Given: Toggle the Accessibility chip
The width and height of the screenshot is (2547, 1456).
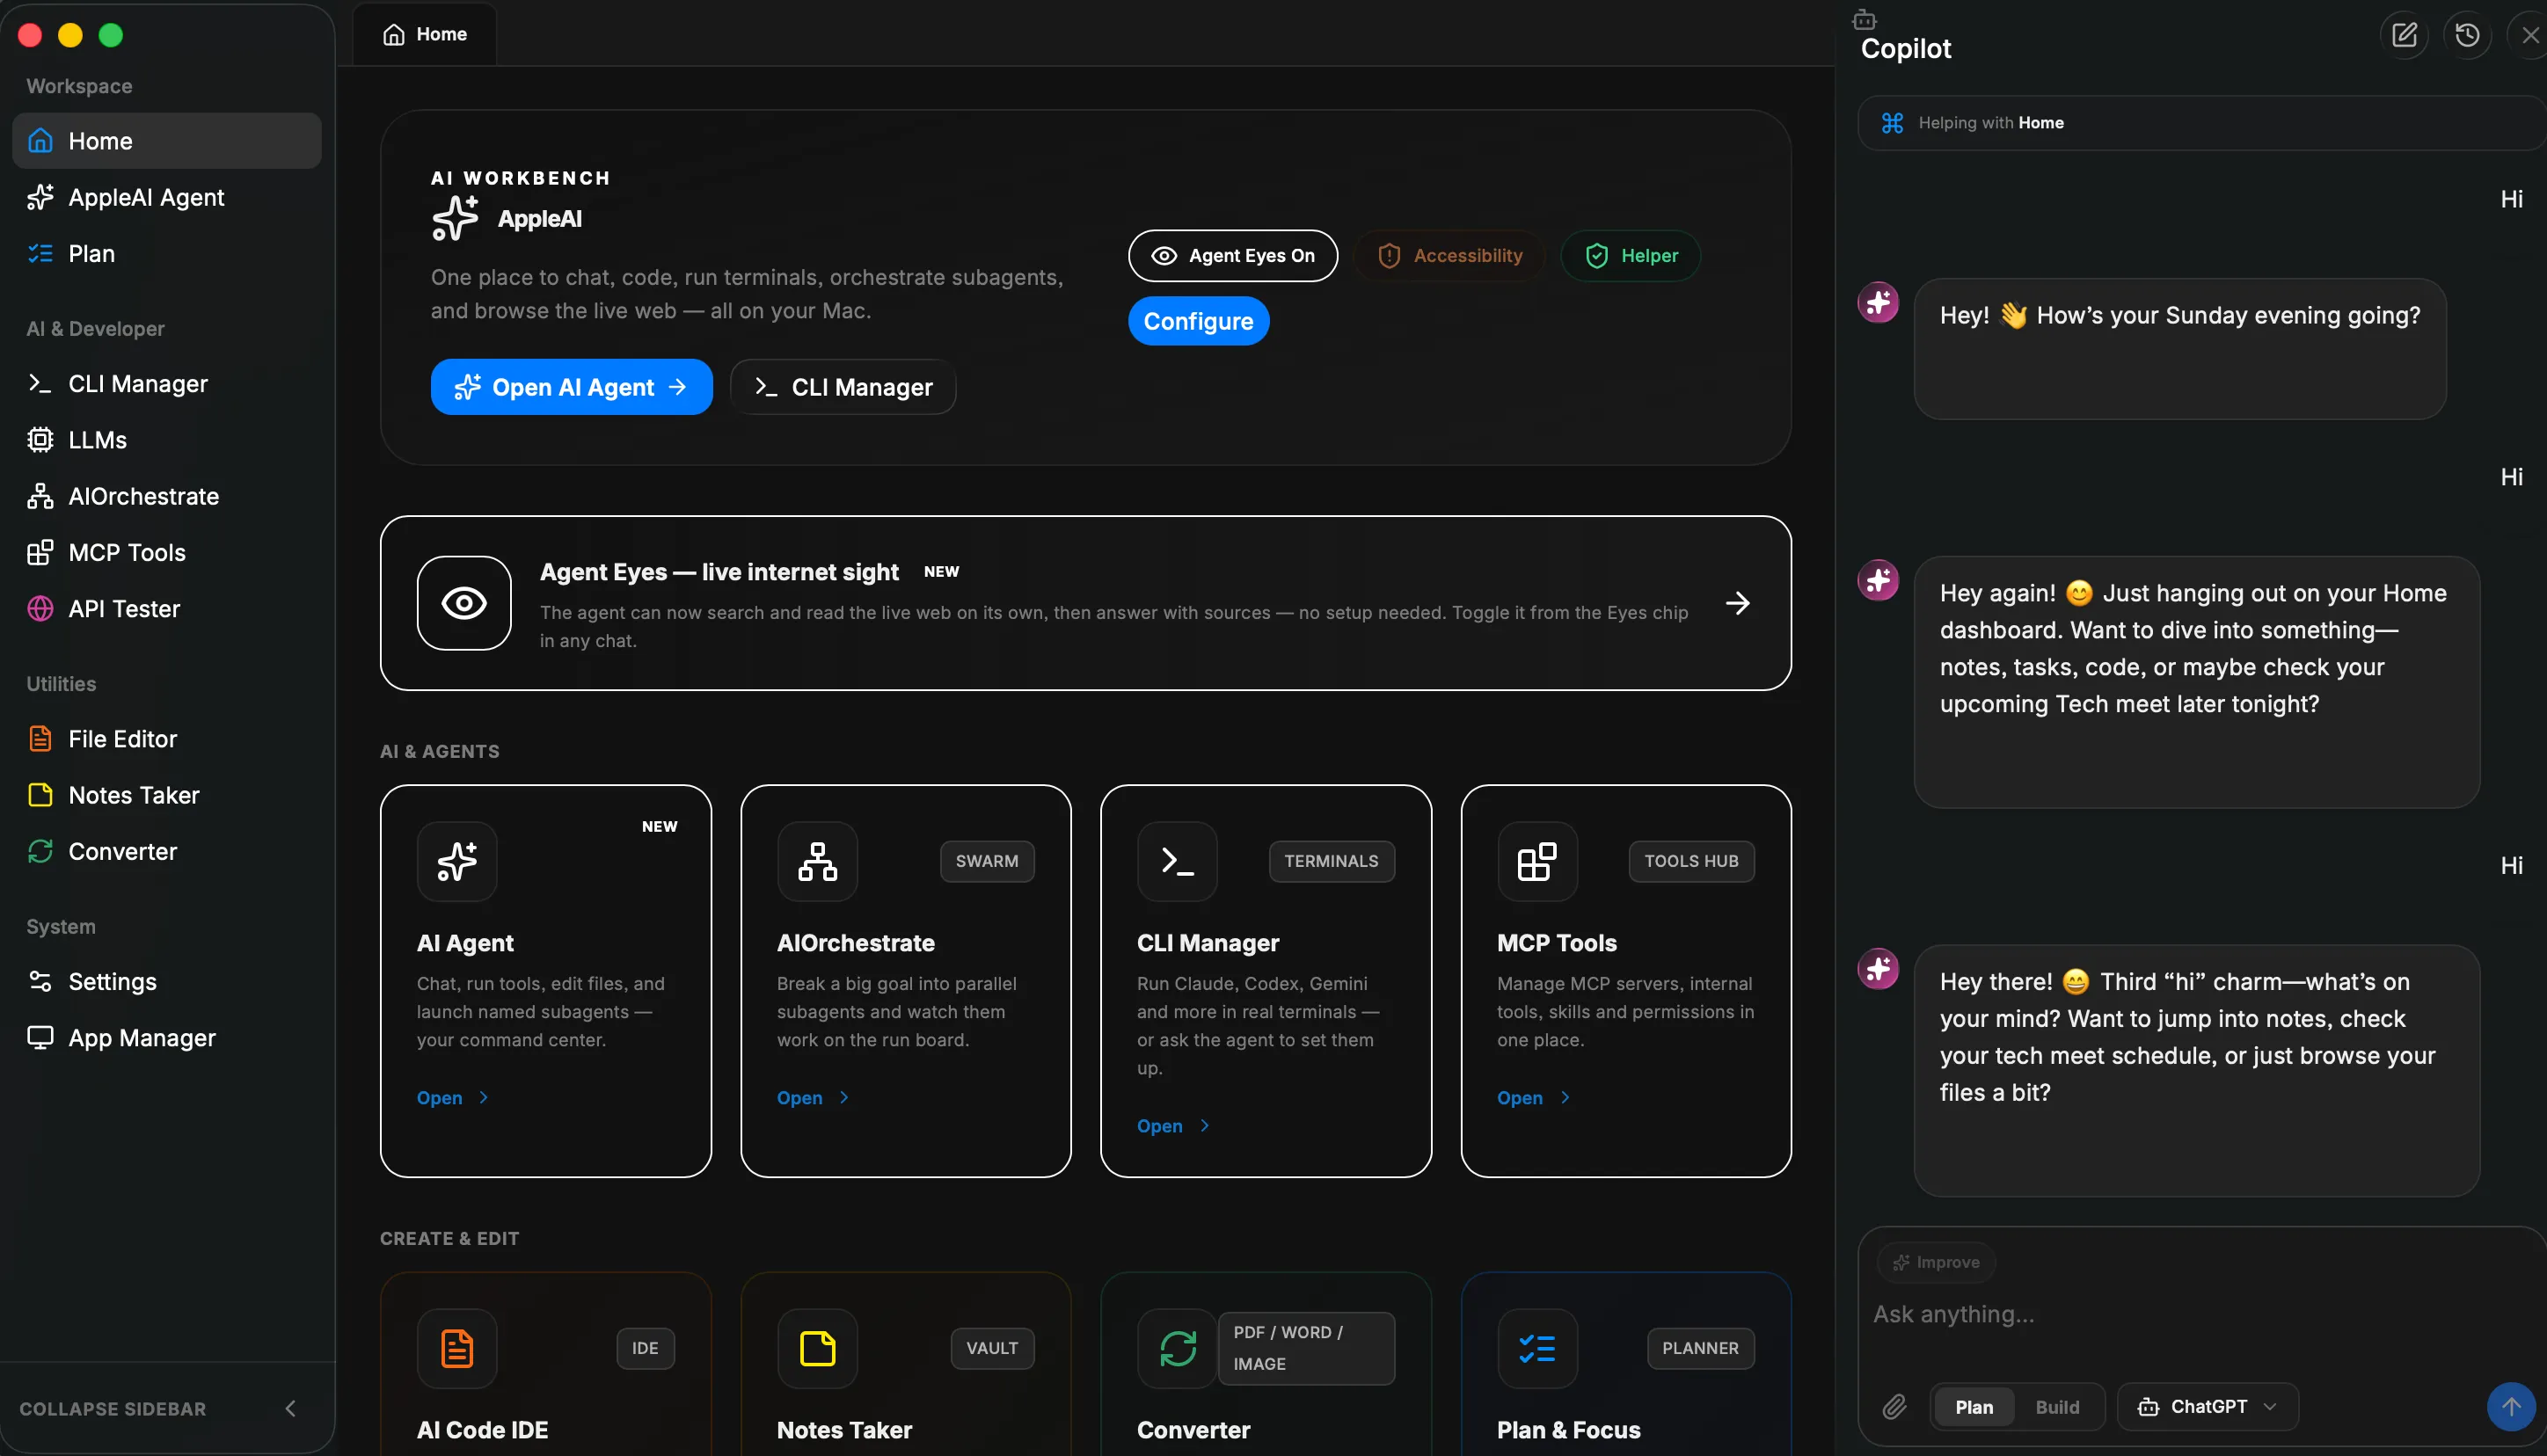Looking at the screenshot, I should pos(1449,256).
